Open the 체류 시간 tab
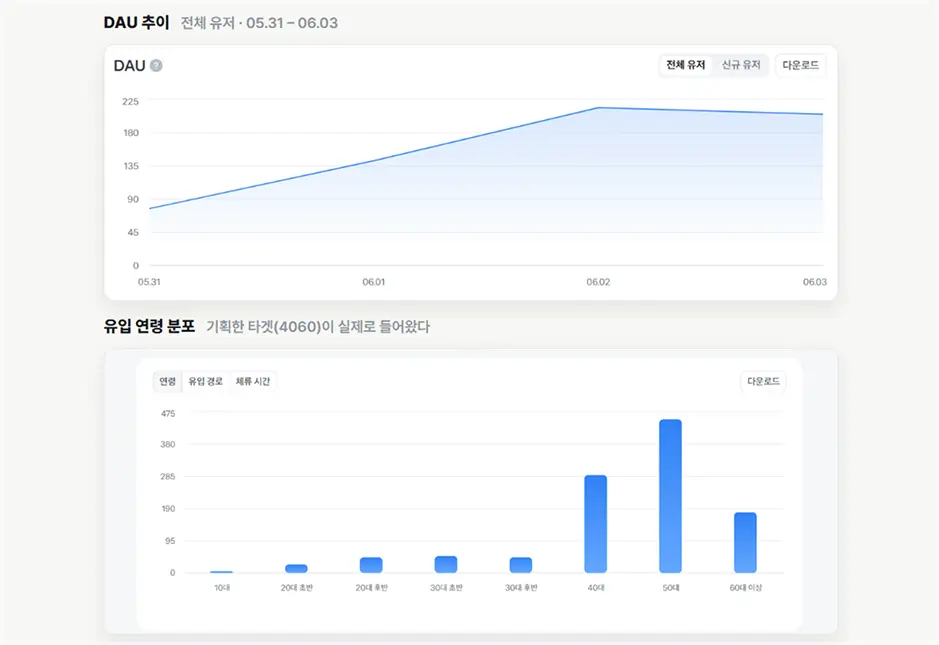 pos(253,381)
